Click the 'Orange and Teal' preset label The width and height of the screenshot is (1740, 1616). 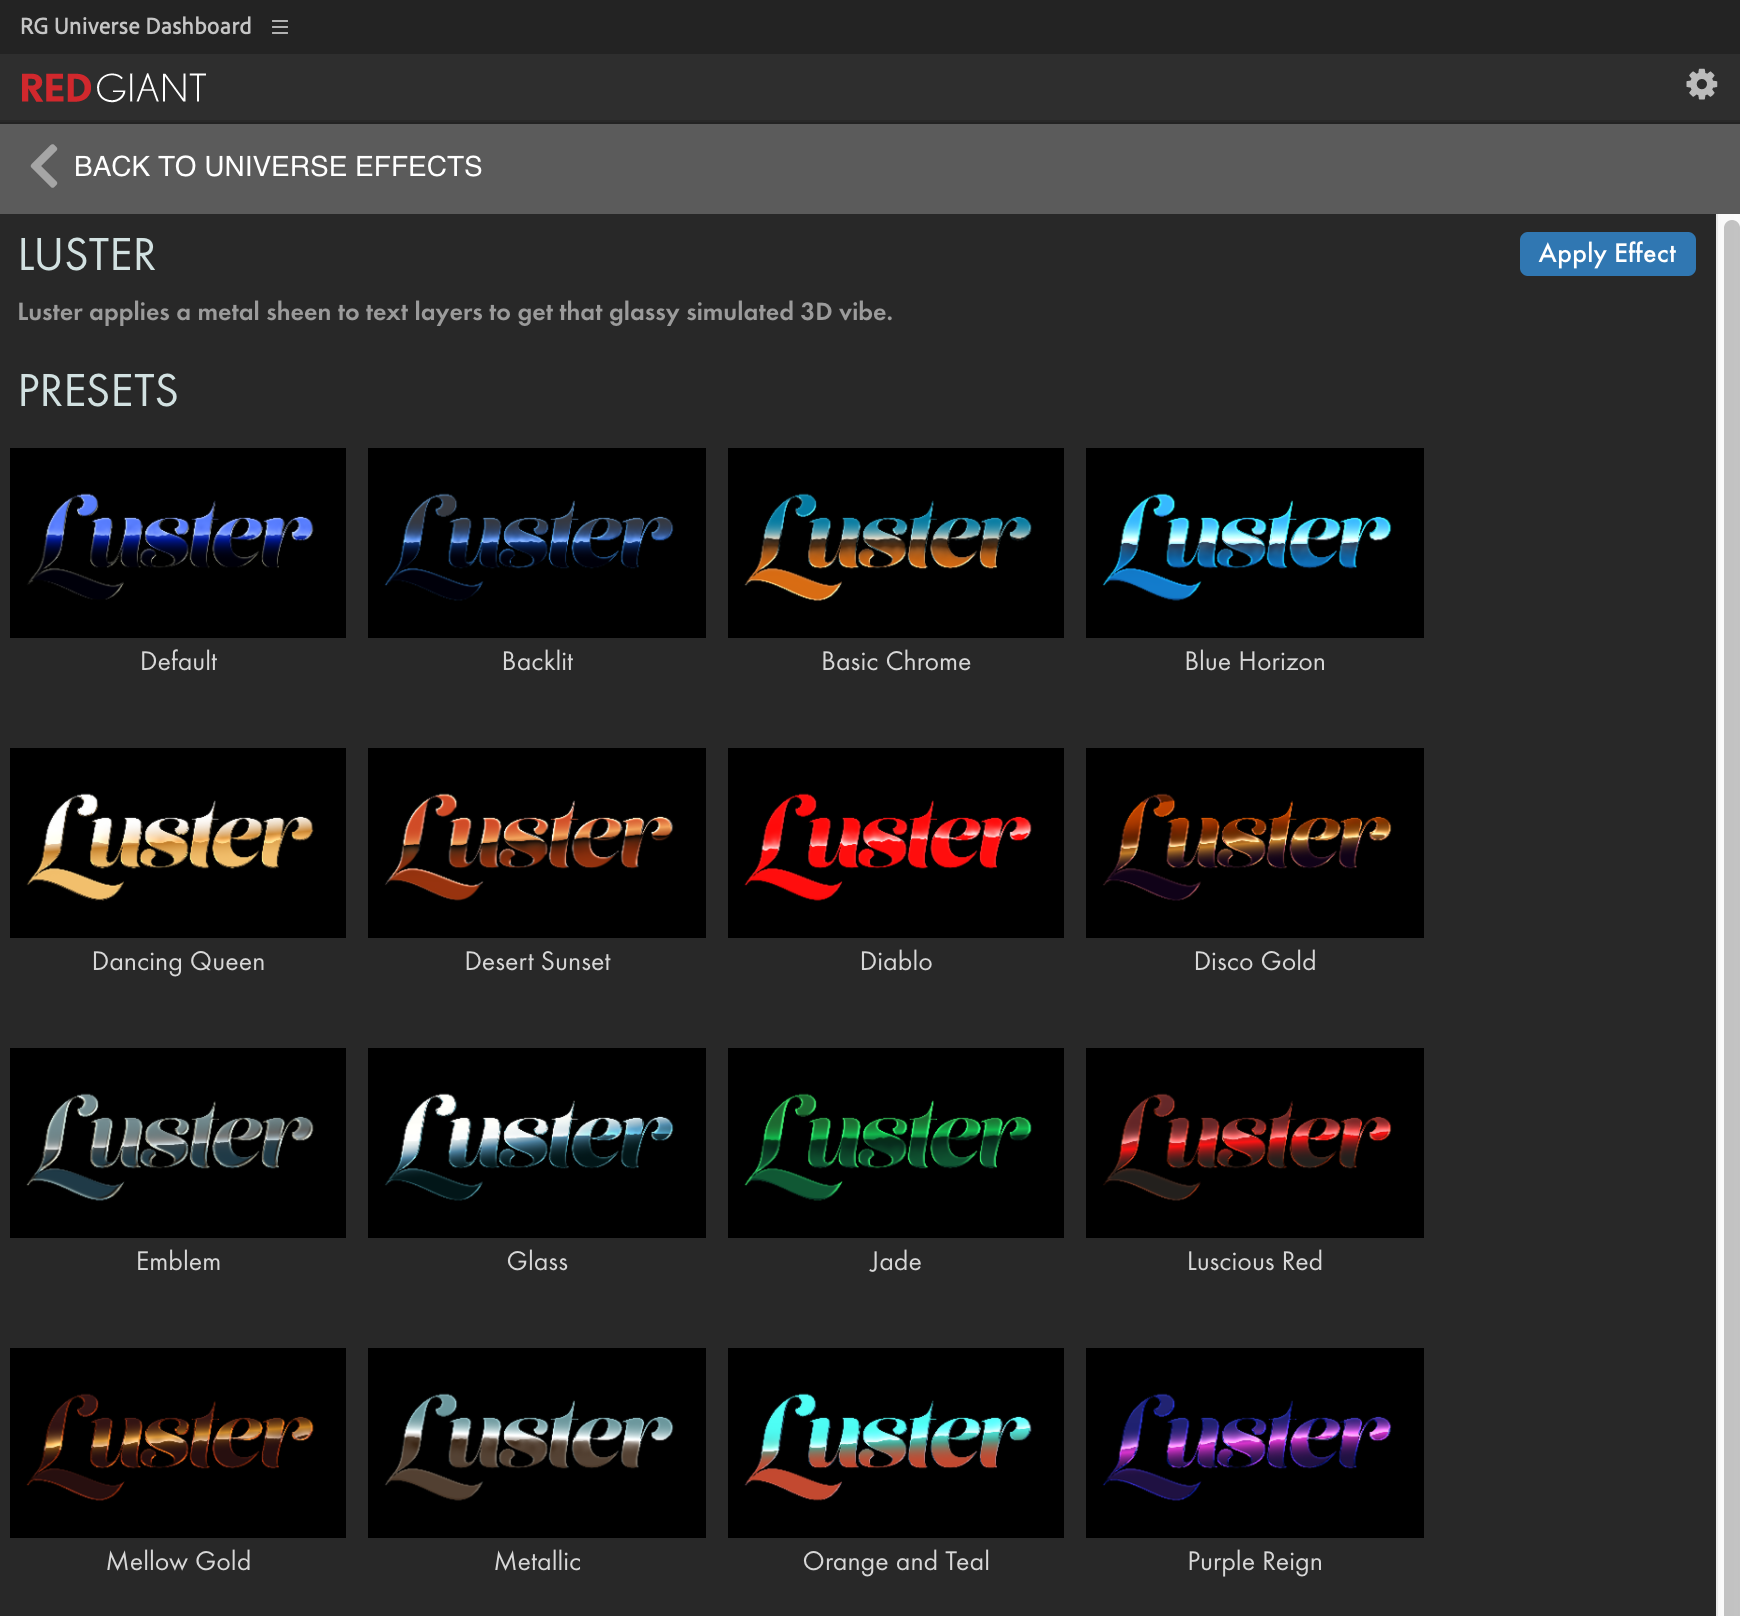896,1562
